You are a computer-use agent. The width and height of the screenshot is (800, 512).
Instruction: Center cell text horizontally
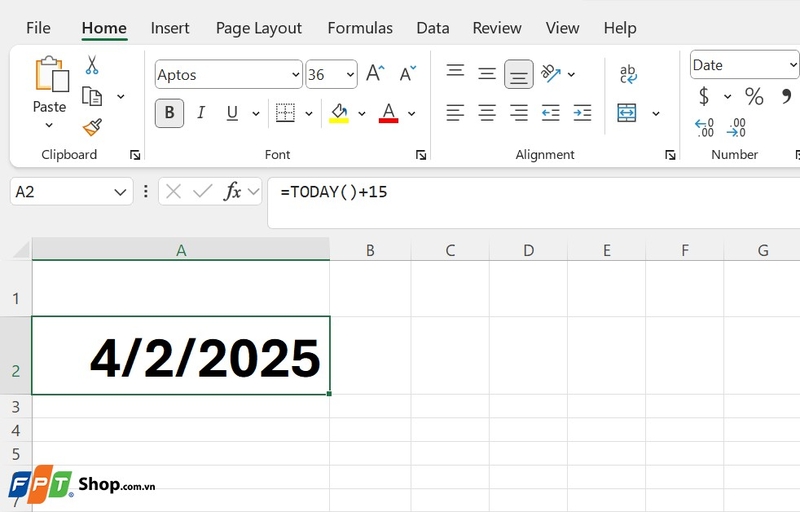(x=487, y=112)
